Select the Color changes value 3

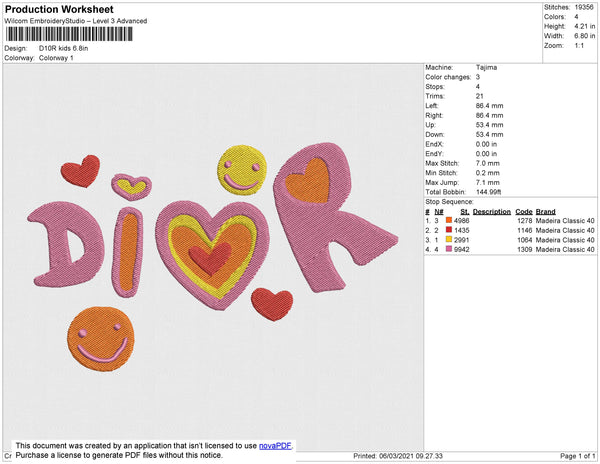478,77
